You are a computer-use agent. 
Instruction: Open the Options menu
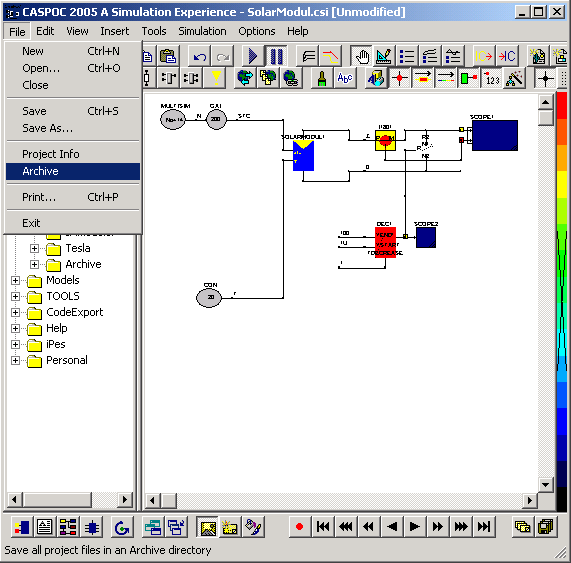(257, 31)
